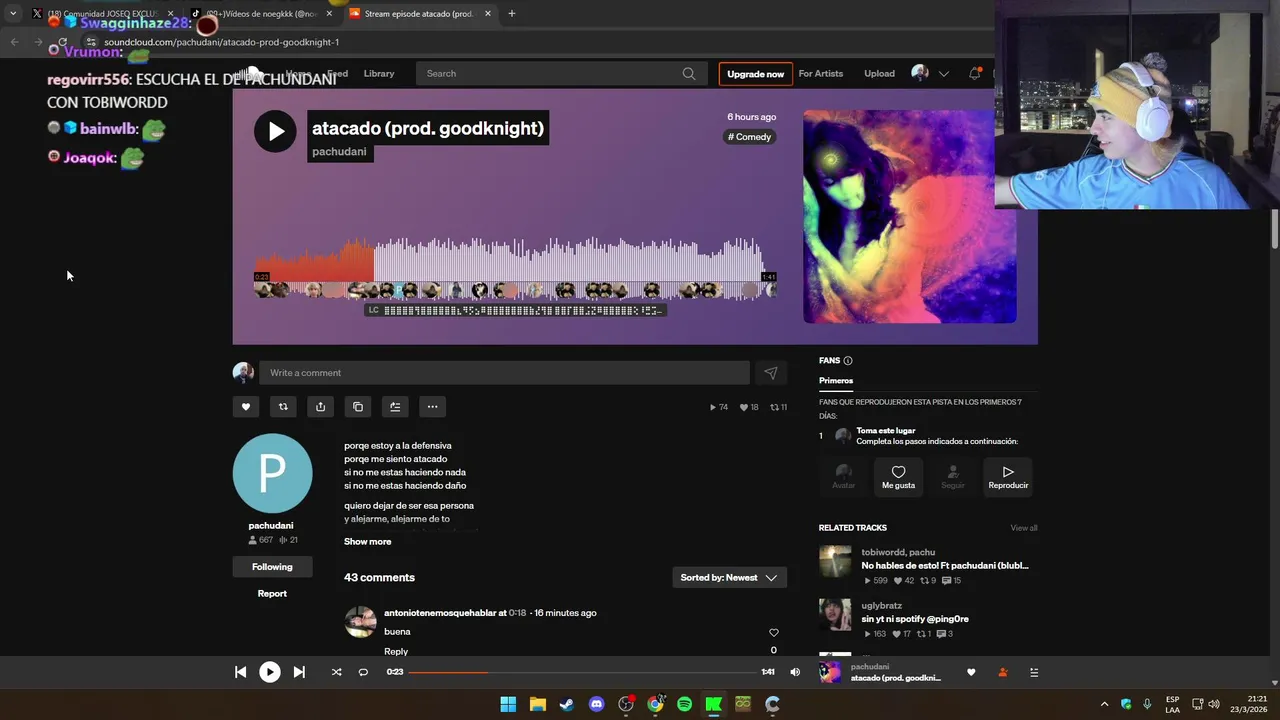
Task: Open browser tab search dropdown arrow
Action: click(x=13, y=14)
